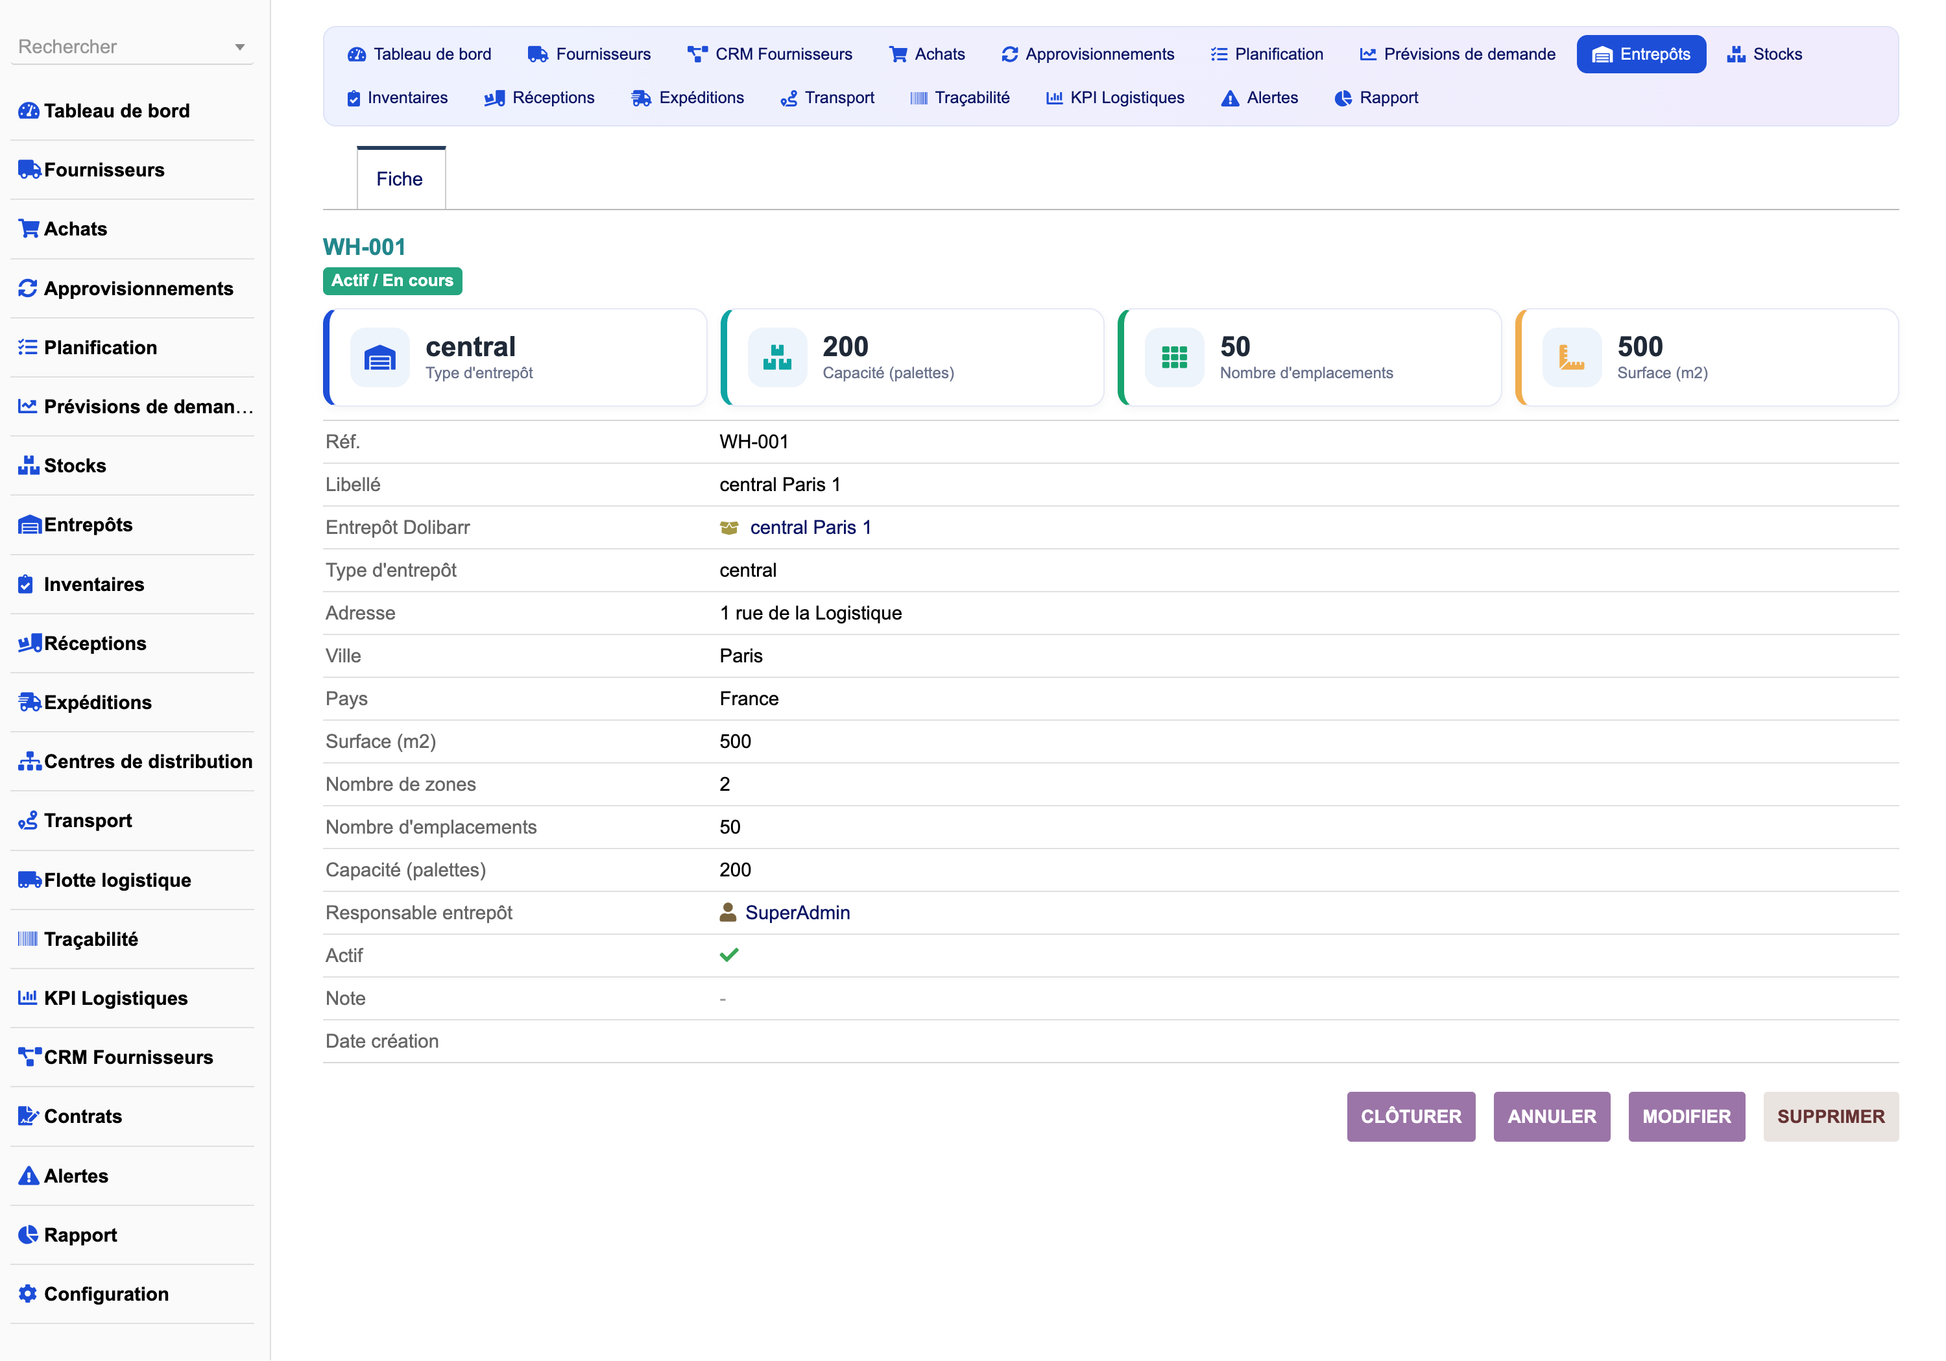Click the warehouse icon on Type d'entrepôt card
The image size is (1946, 1361).
(x=380, y=357)
